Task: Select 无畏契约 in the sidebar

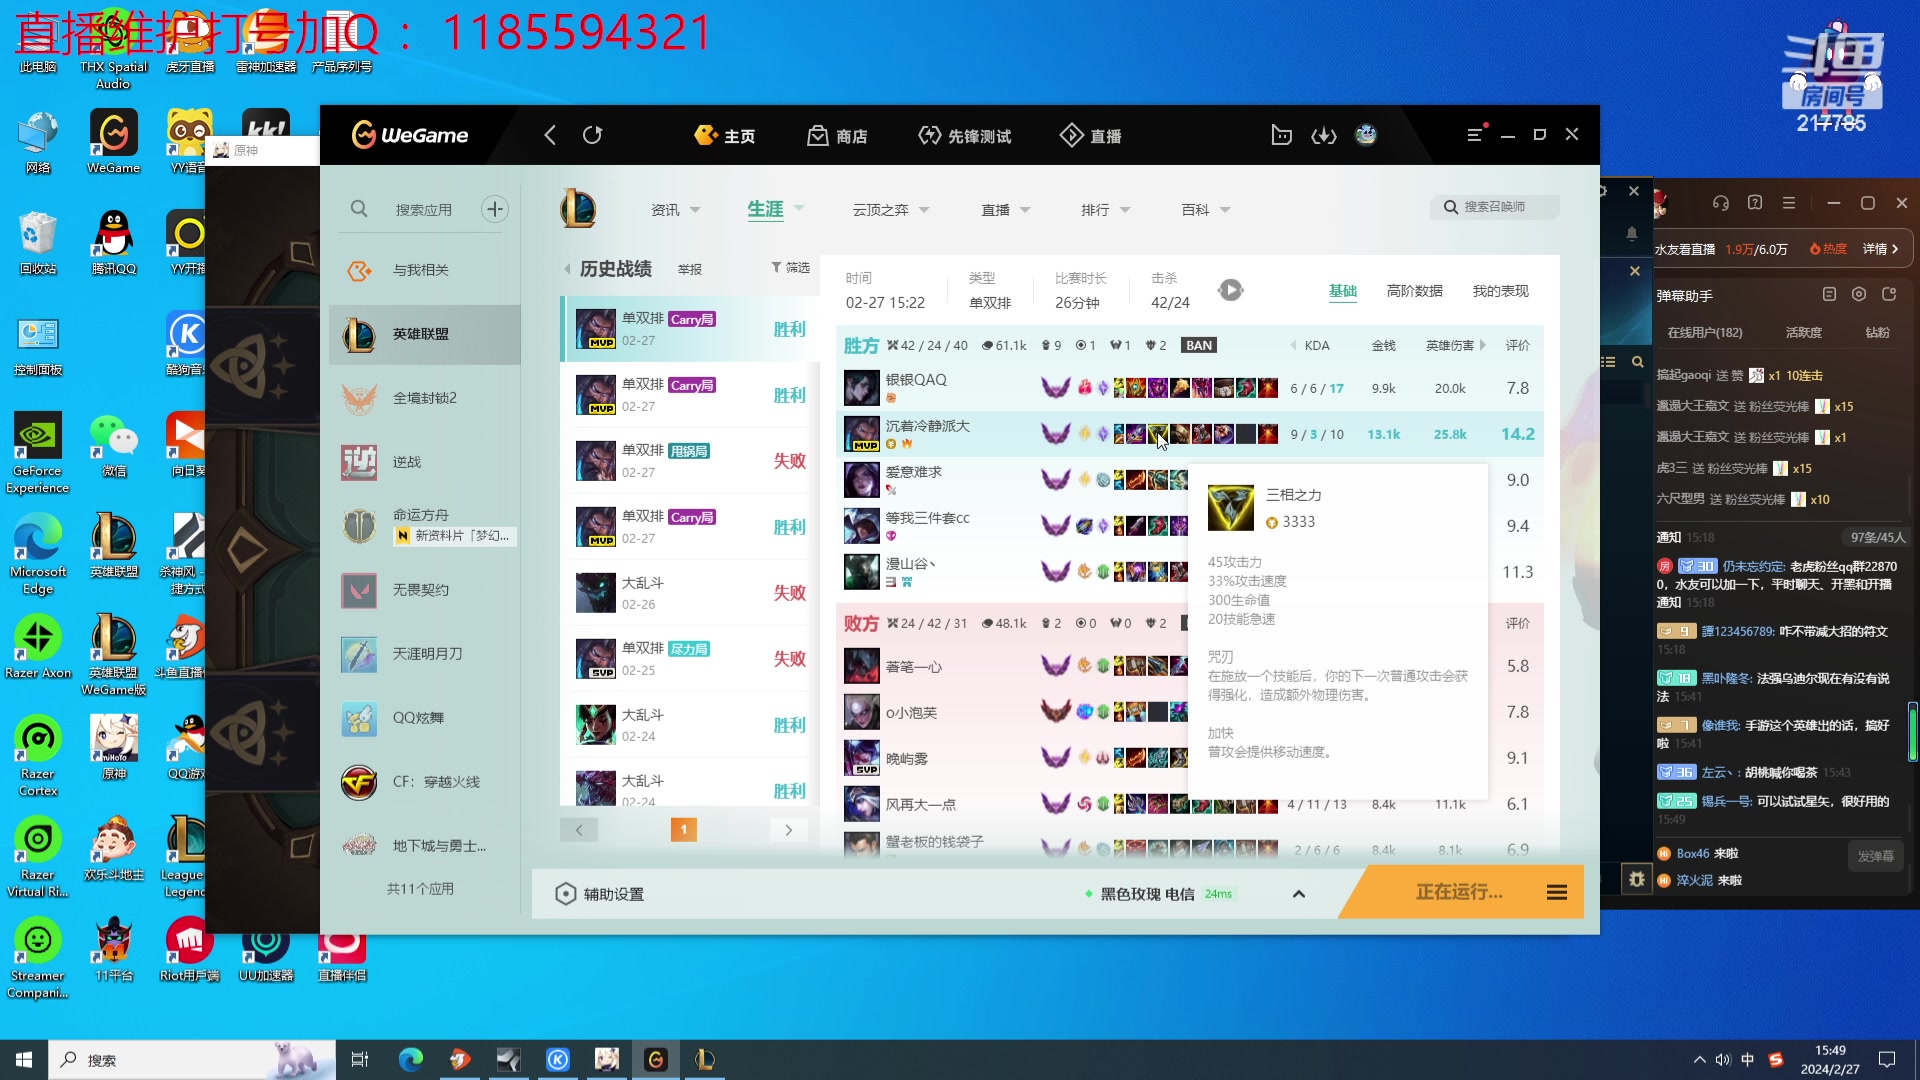Action: [425, 590]
